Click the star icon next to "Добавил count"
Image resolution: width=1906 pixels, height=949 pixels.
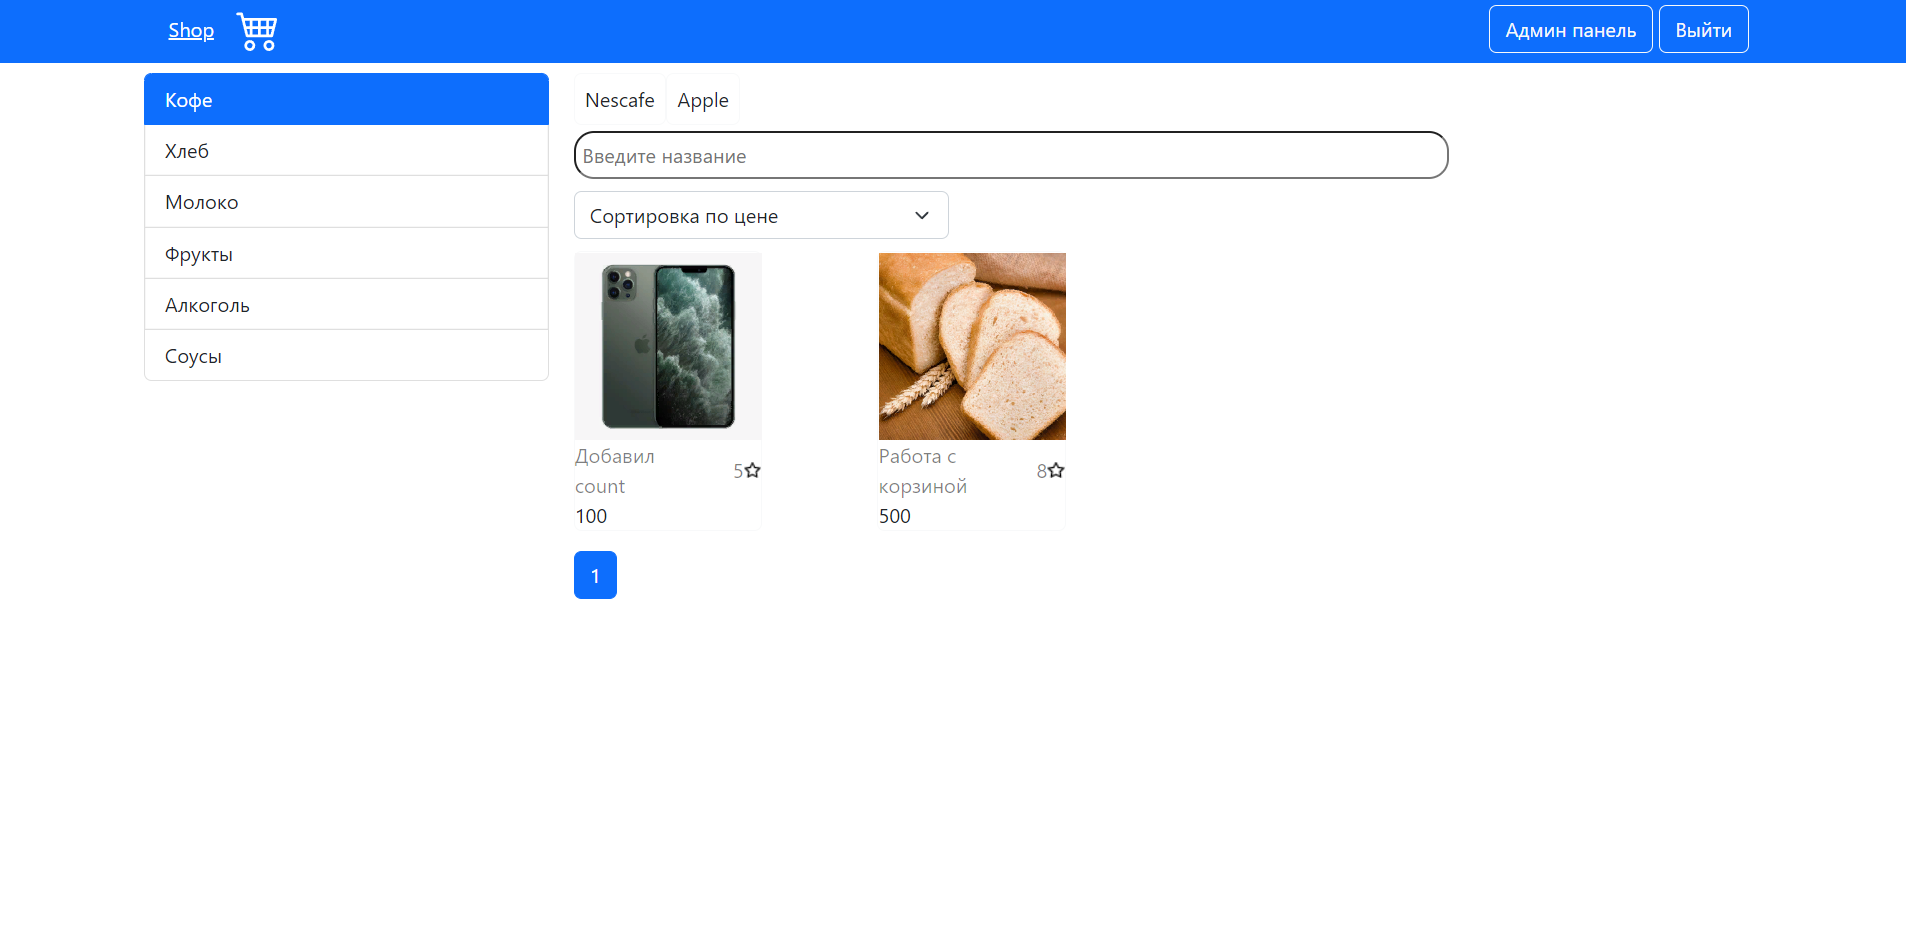coord(755,470)
